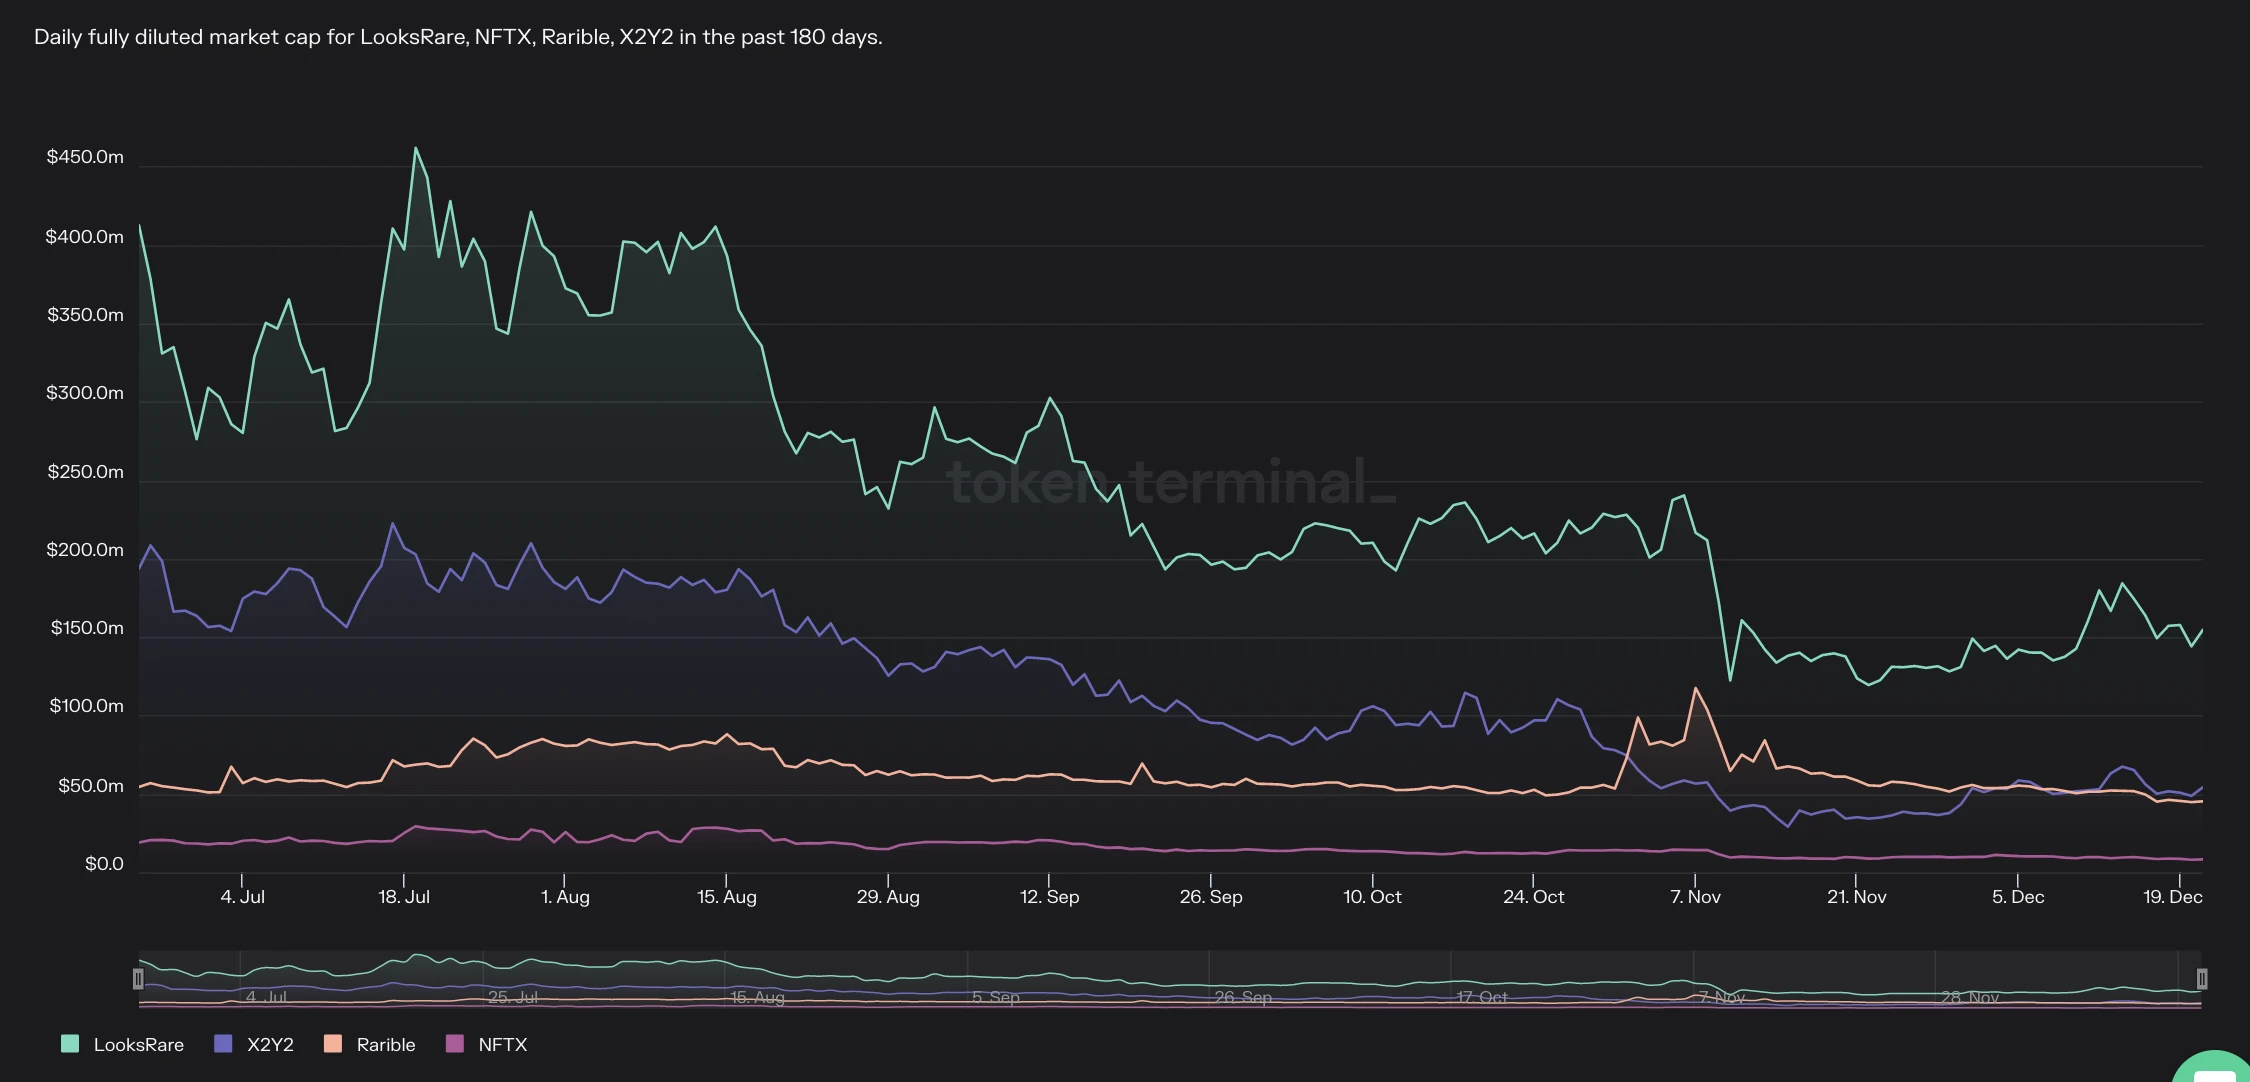The width and height of the screenshot is (2250, 1082).
Task: Click the chart title about daily fully diluted market cap
Action: pyautogui.click(x=458, y=37)
